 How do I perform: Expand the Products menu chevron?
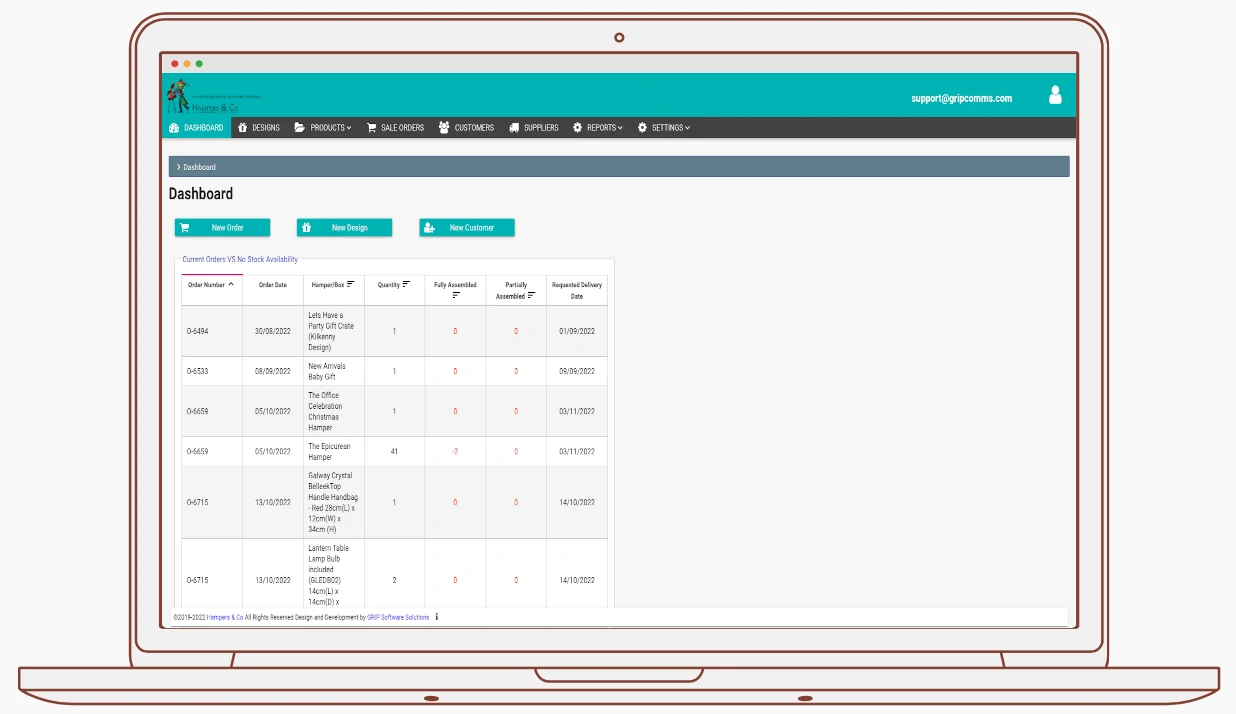click(x=349, y=128)
